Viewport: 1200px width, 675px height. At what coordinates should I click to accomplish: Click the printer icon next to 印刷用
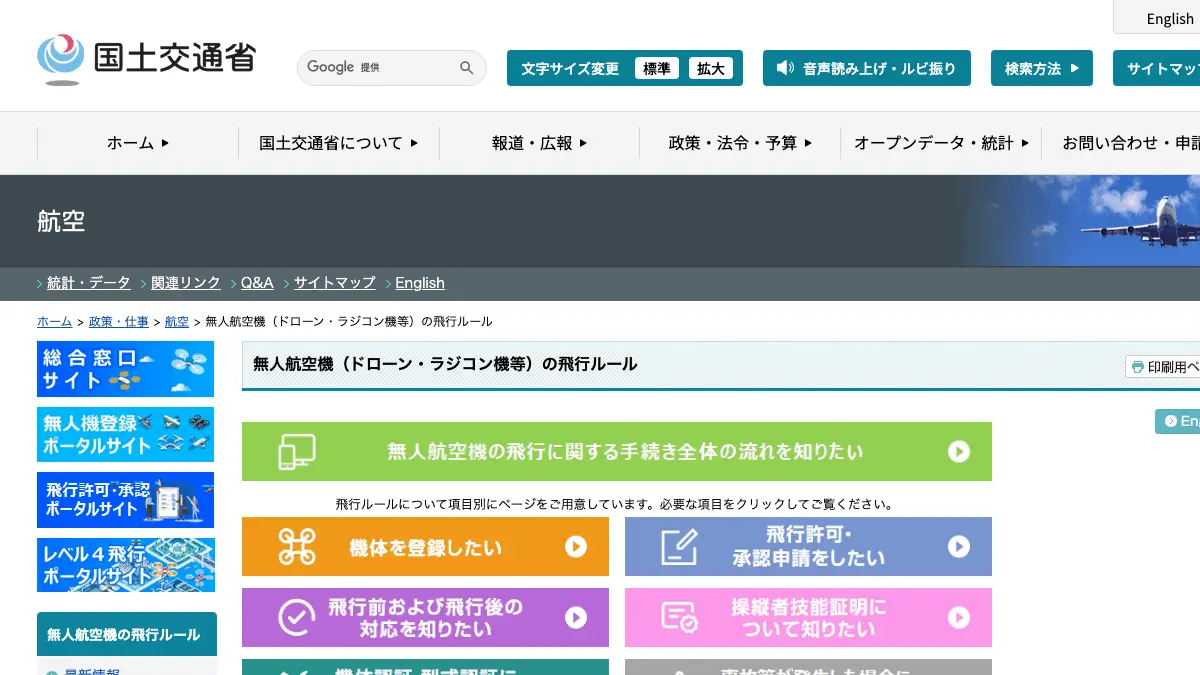click(1137, 367)
